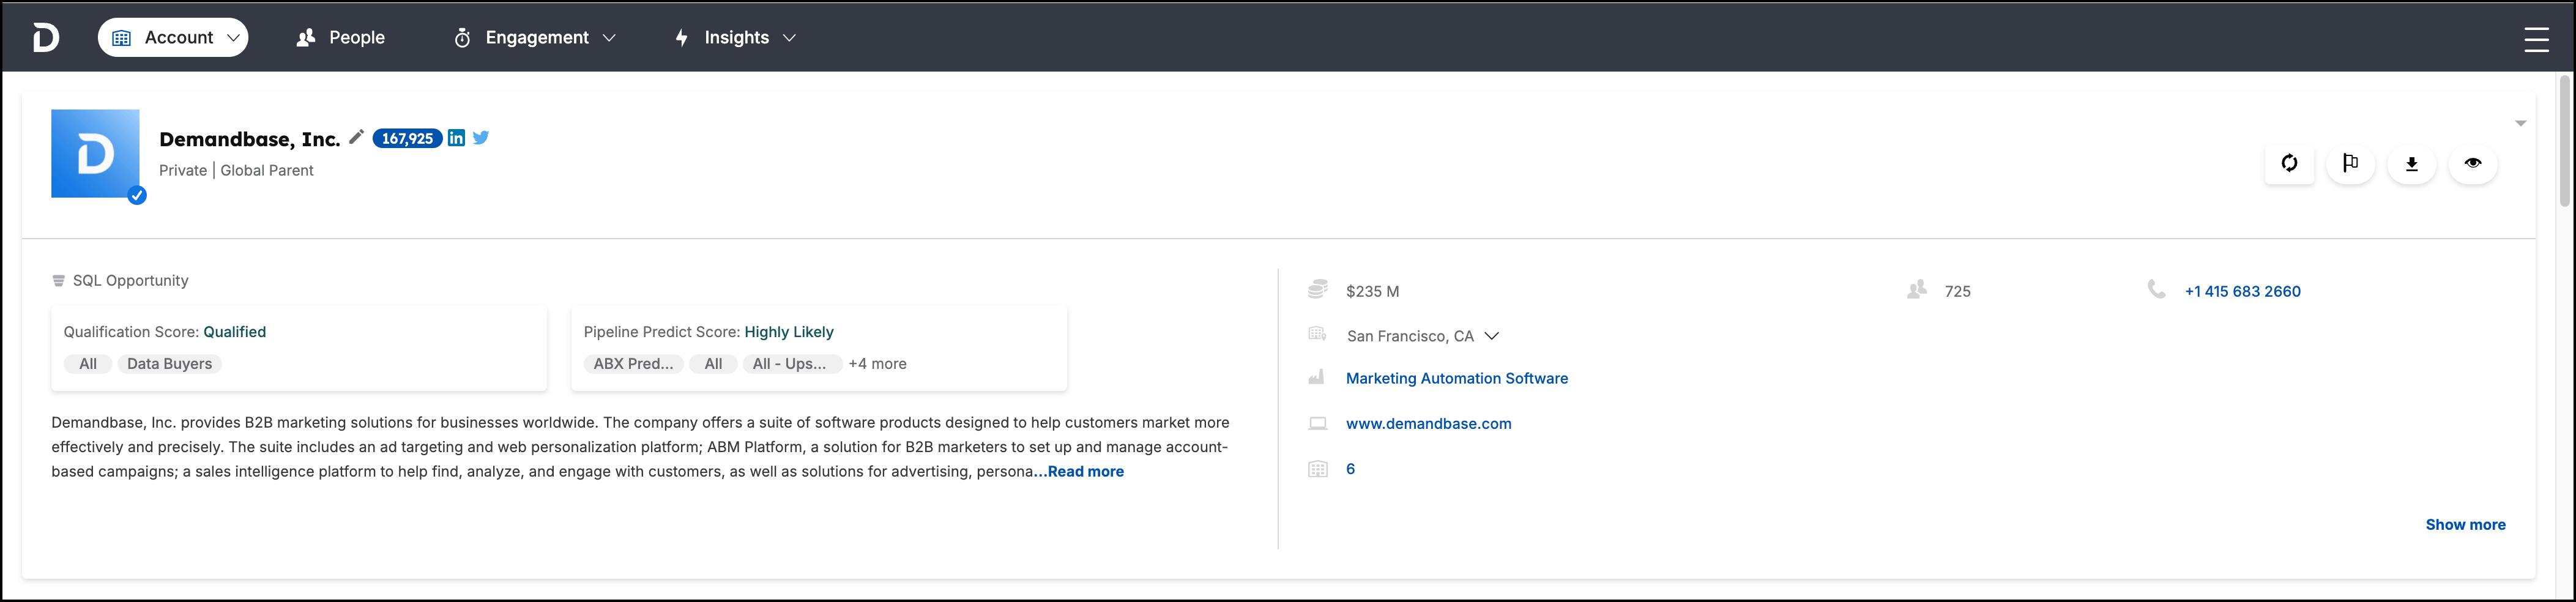2576x602 pixels.
Task: Click the People silhouettes icon
Action: (x=306, y=38)
